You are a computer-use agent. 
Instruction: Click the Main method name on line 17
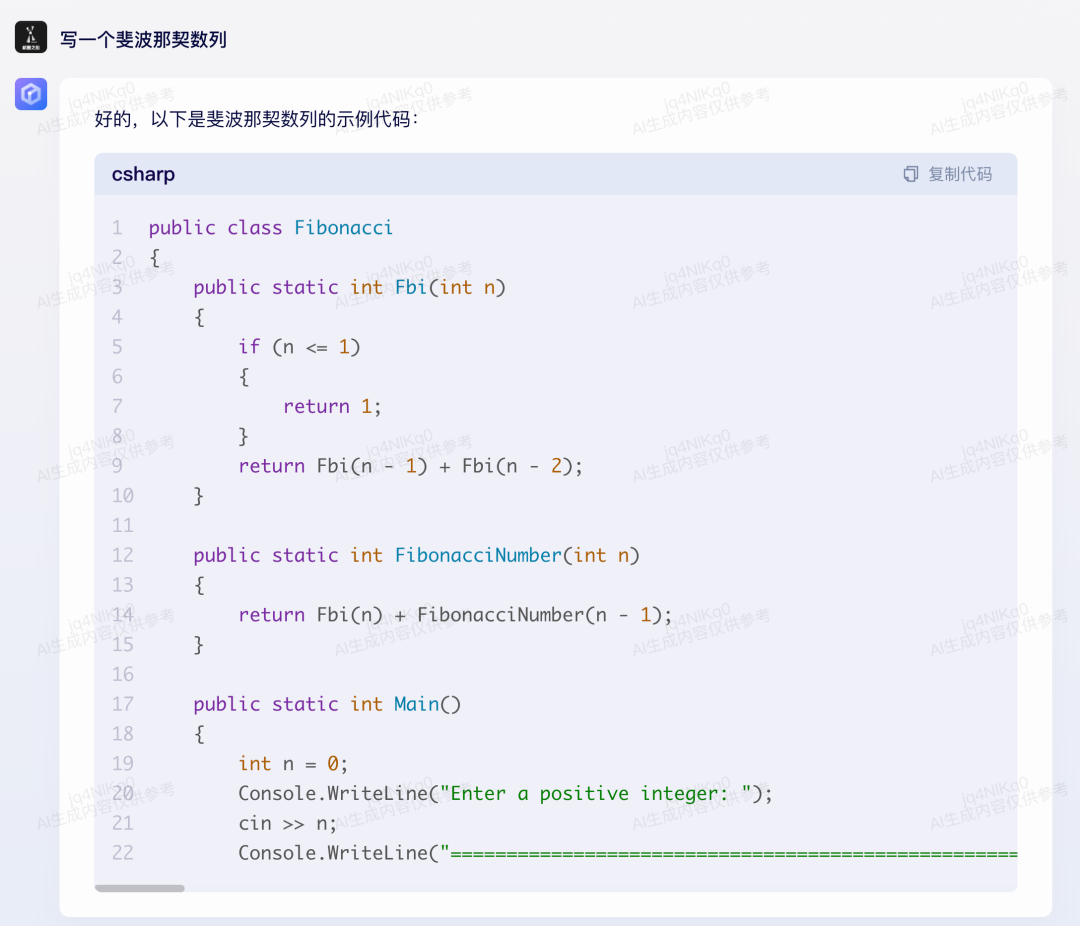(x=416, y=704)
